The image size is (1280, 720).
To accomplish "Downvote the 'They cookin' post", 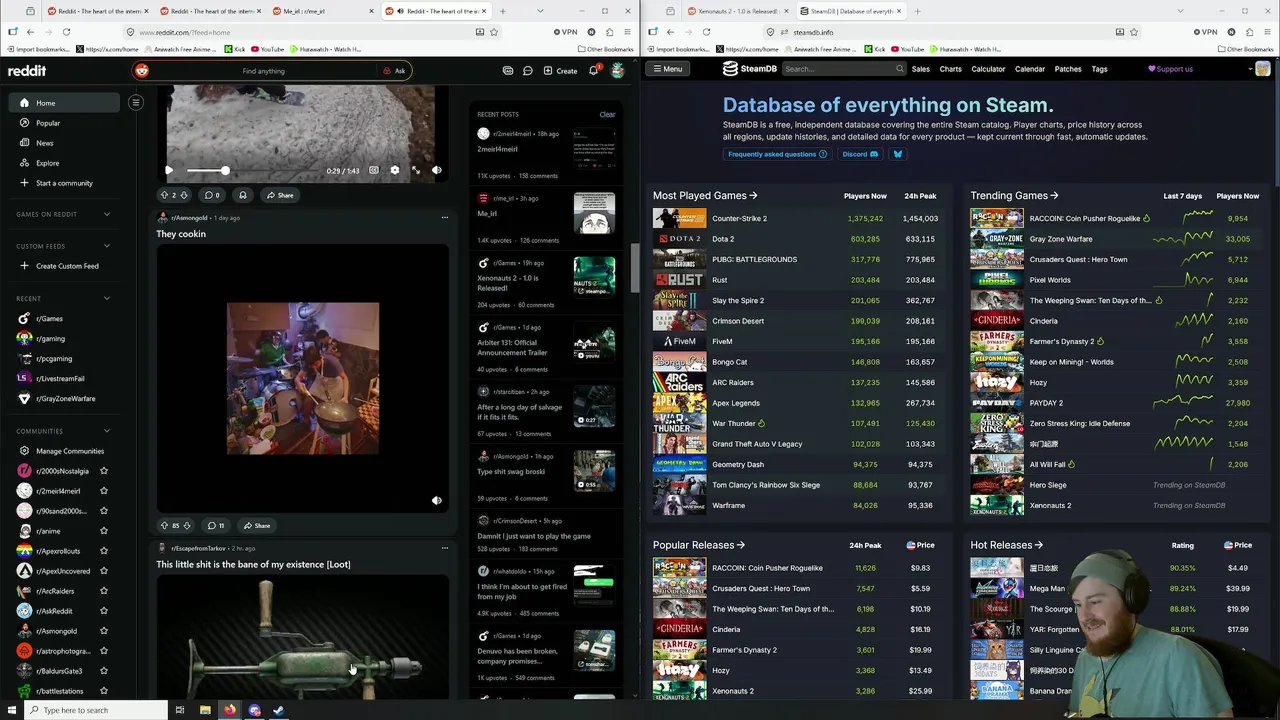I will coord(187,525).
